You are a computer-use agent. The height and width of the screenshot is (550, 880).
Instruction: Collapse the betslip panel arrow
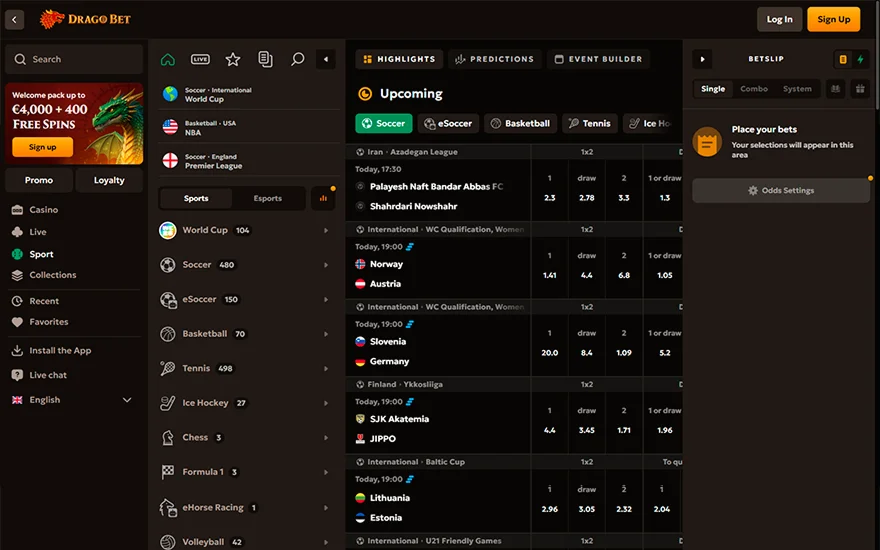click(x=702, y=59)
